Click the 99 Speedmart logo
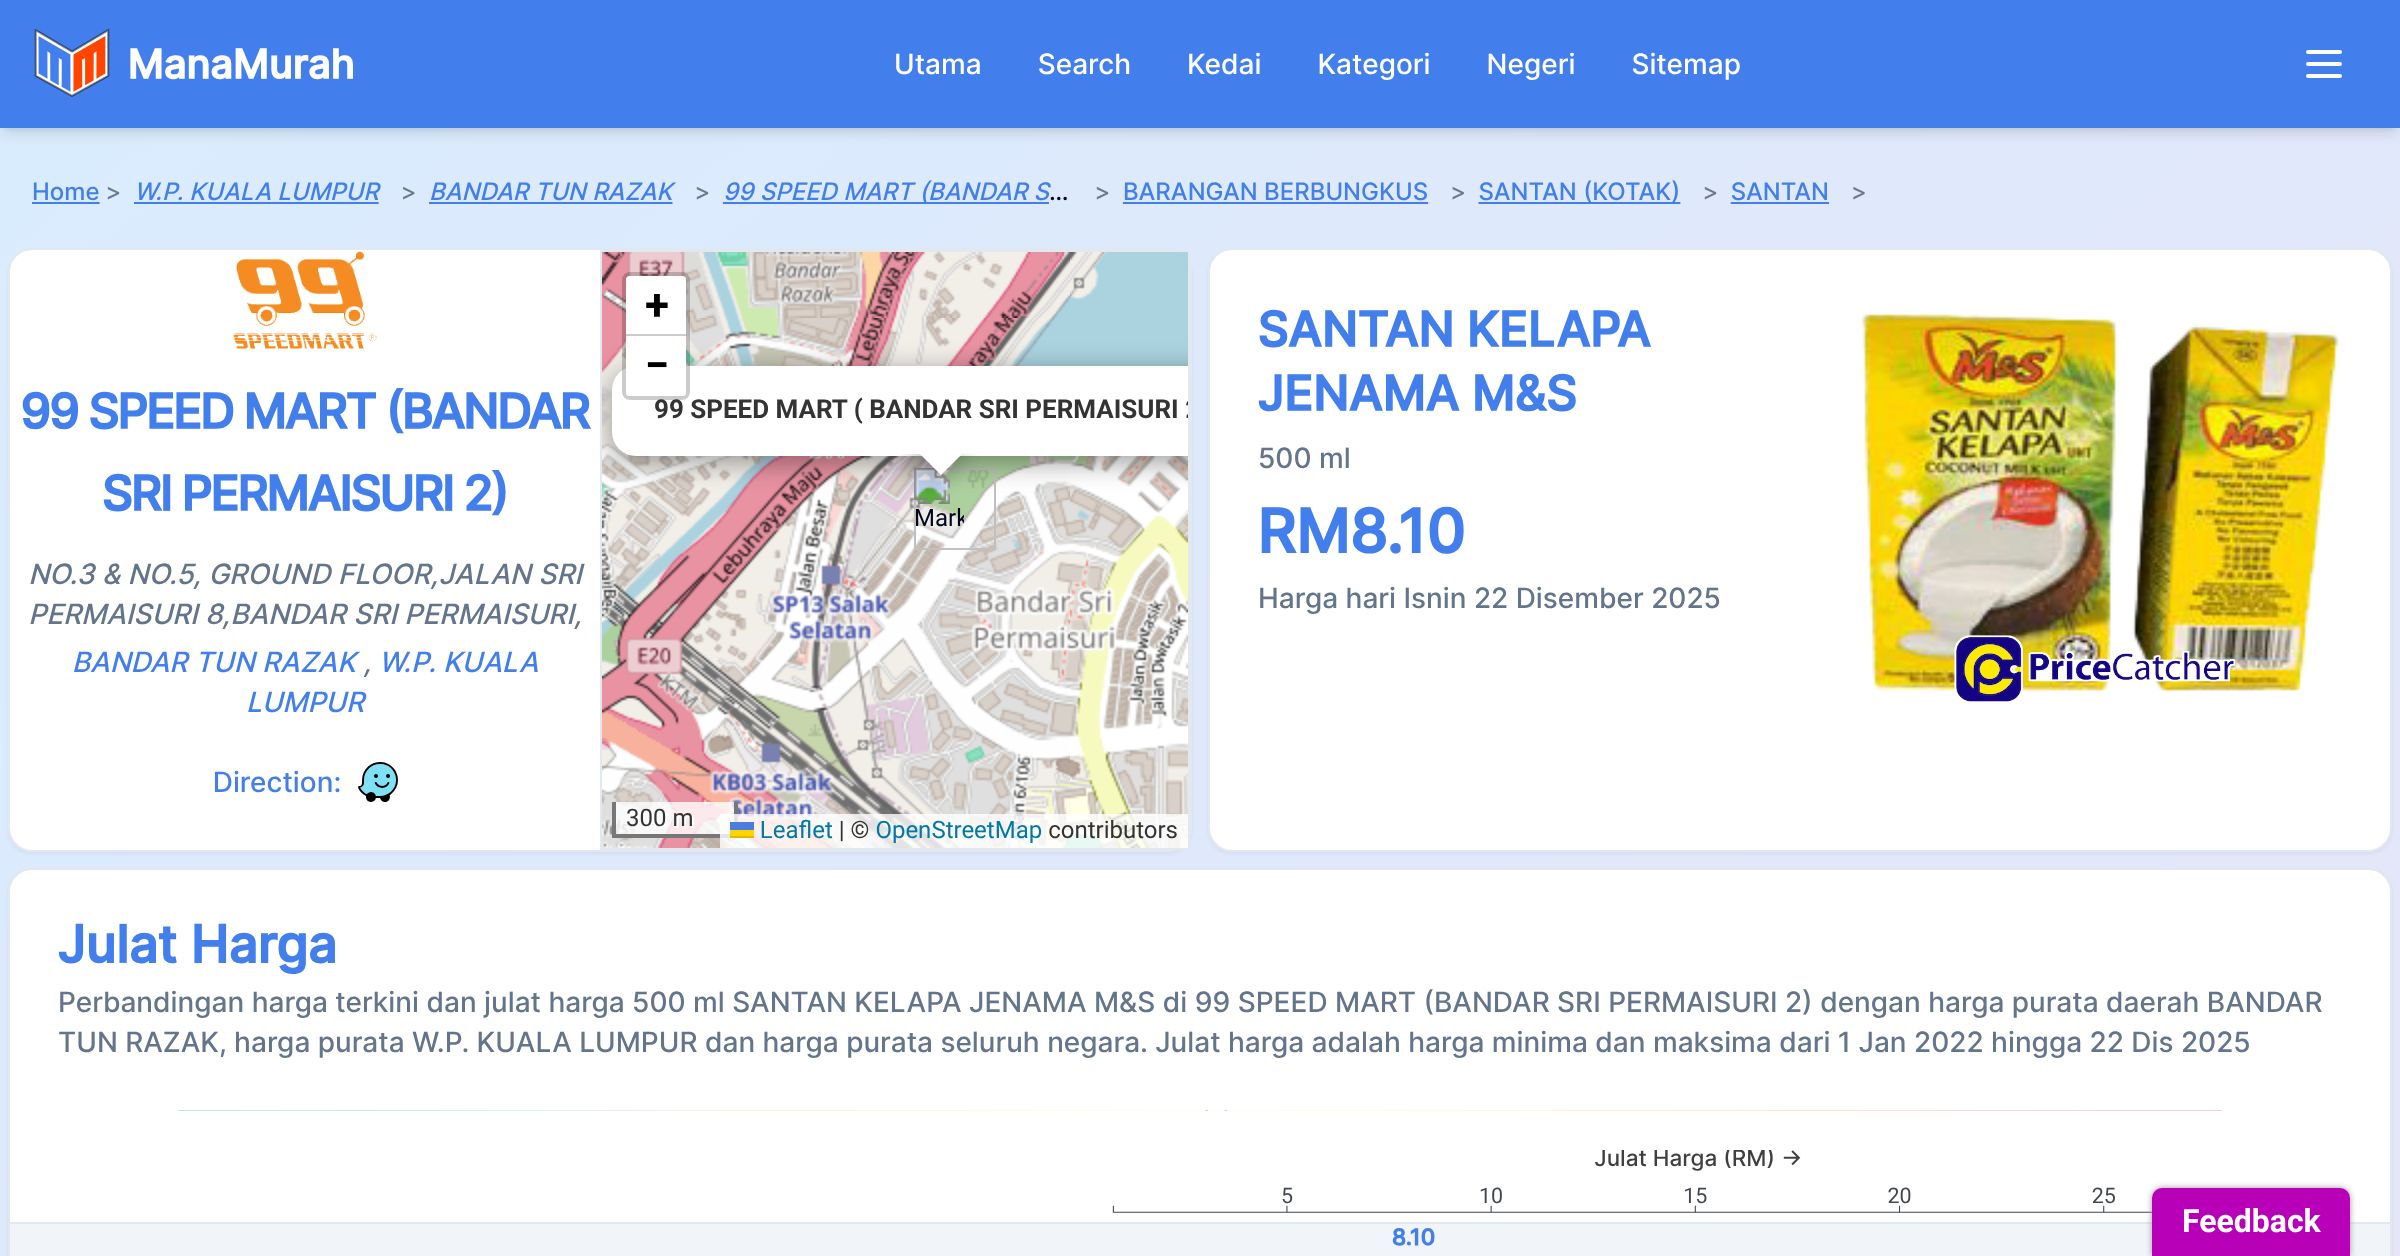 [x=301, y=301]
